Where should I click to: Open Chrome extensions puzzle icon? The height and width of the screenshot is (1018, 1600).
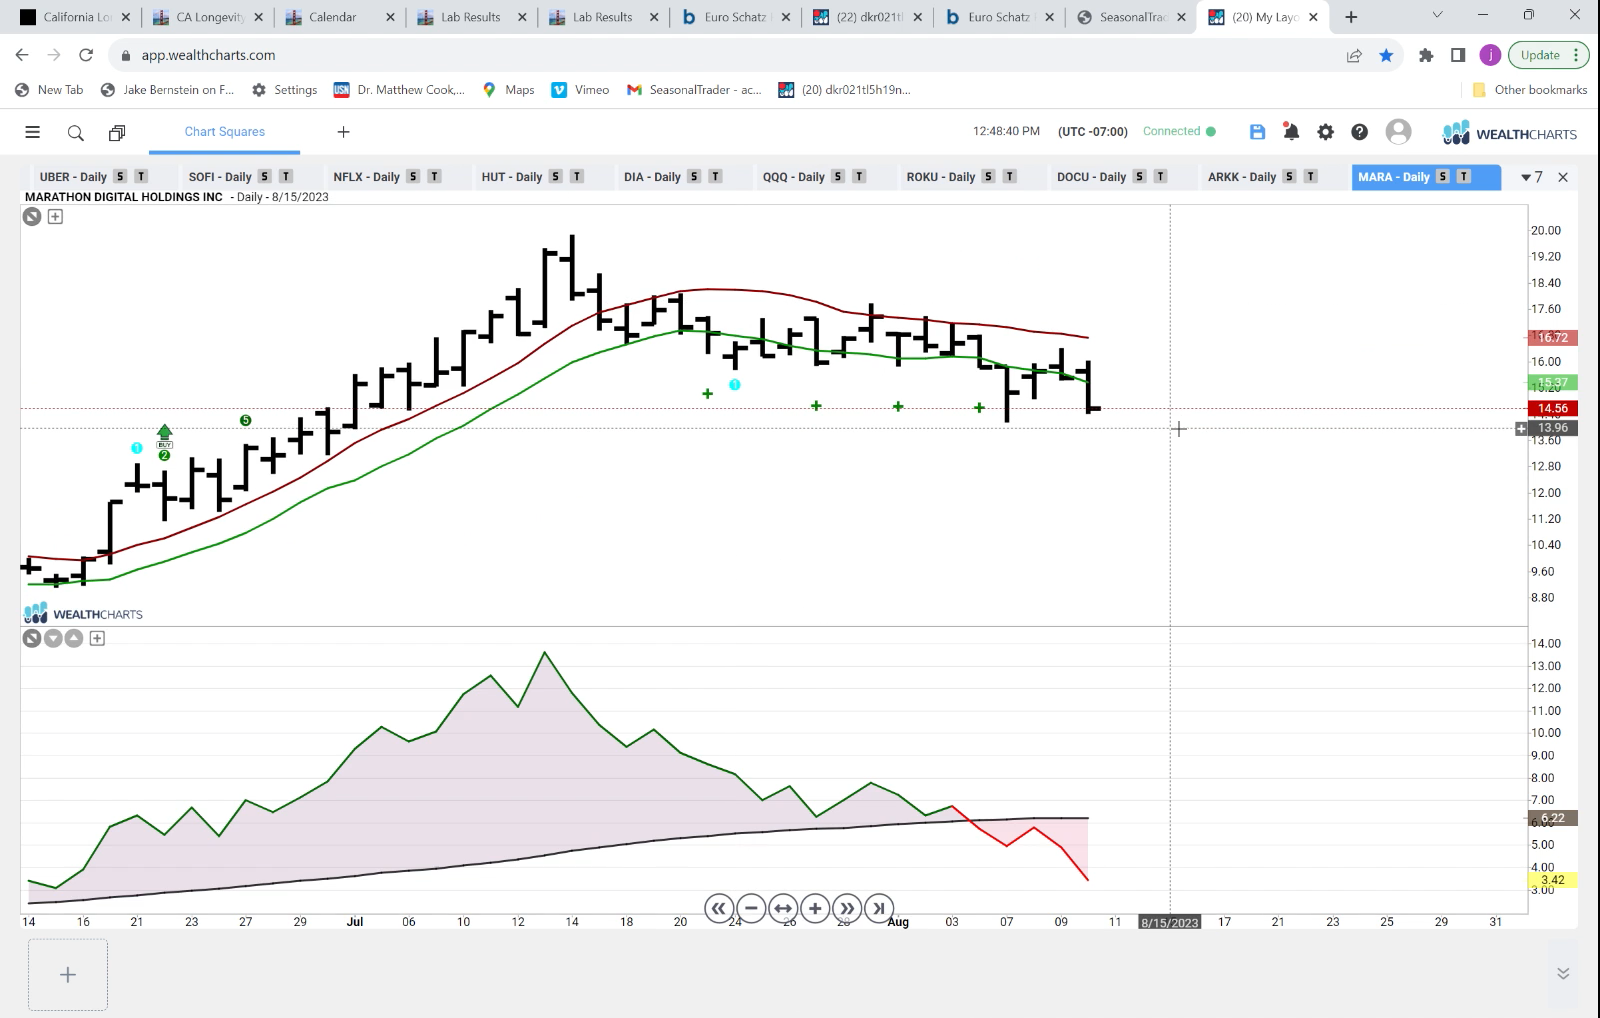[1426, 55]
